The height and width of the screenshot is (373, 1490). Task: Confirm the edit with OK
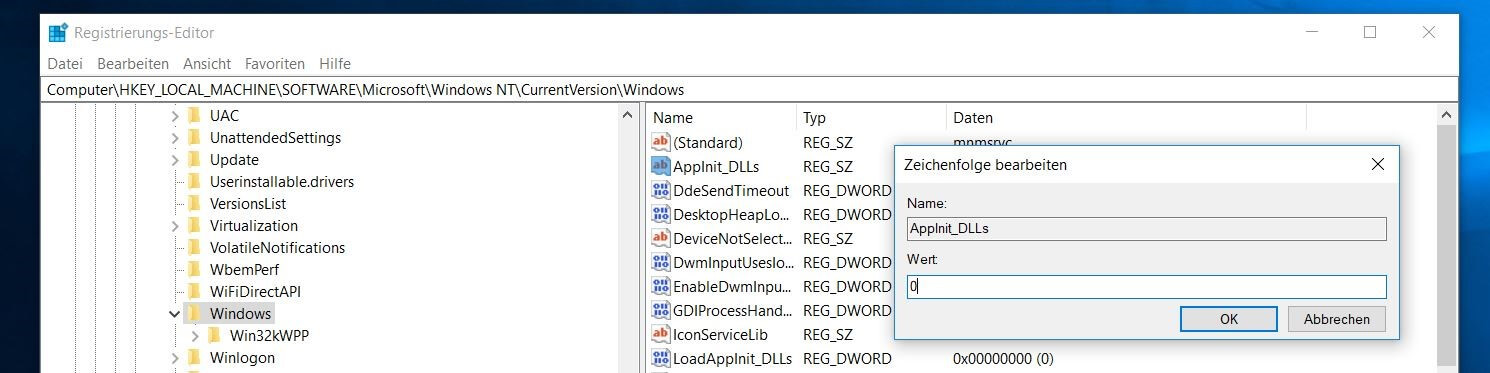(x=1229, y=319)
